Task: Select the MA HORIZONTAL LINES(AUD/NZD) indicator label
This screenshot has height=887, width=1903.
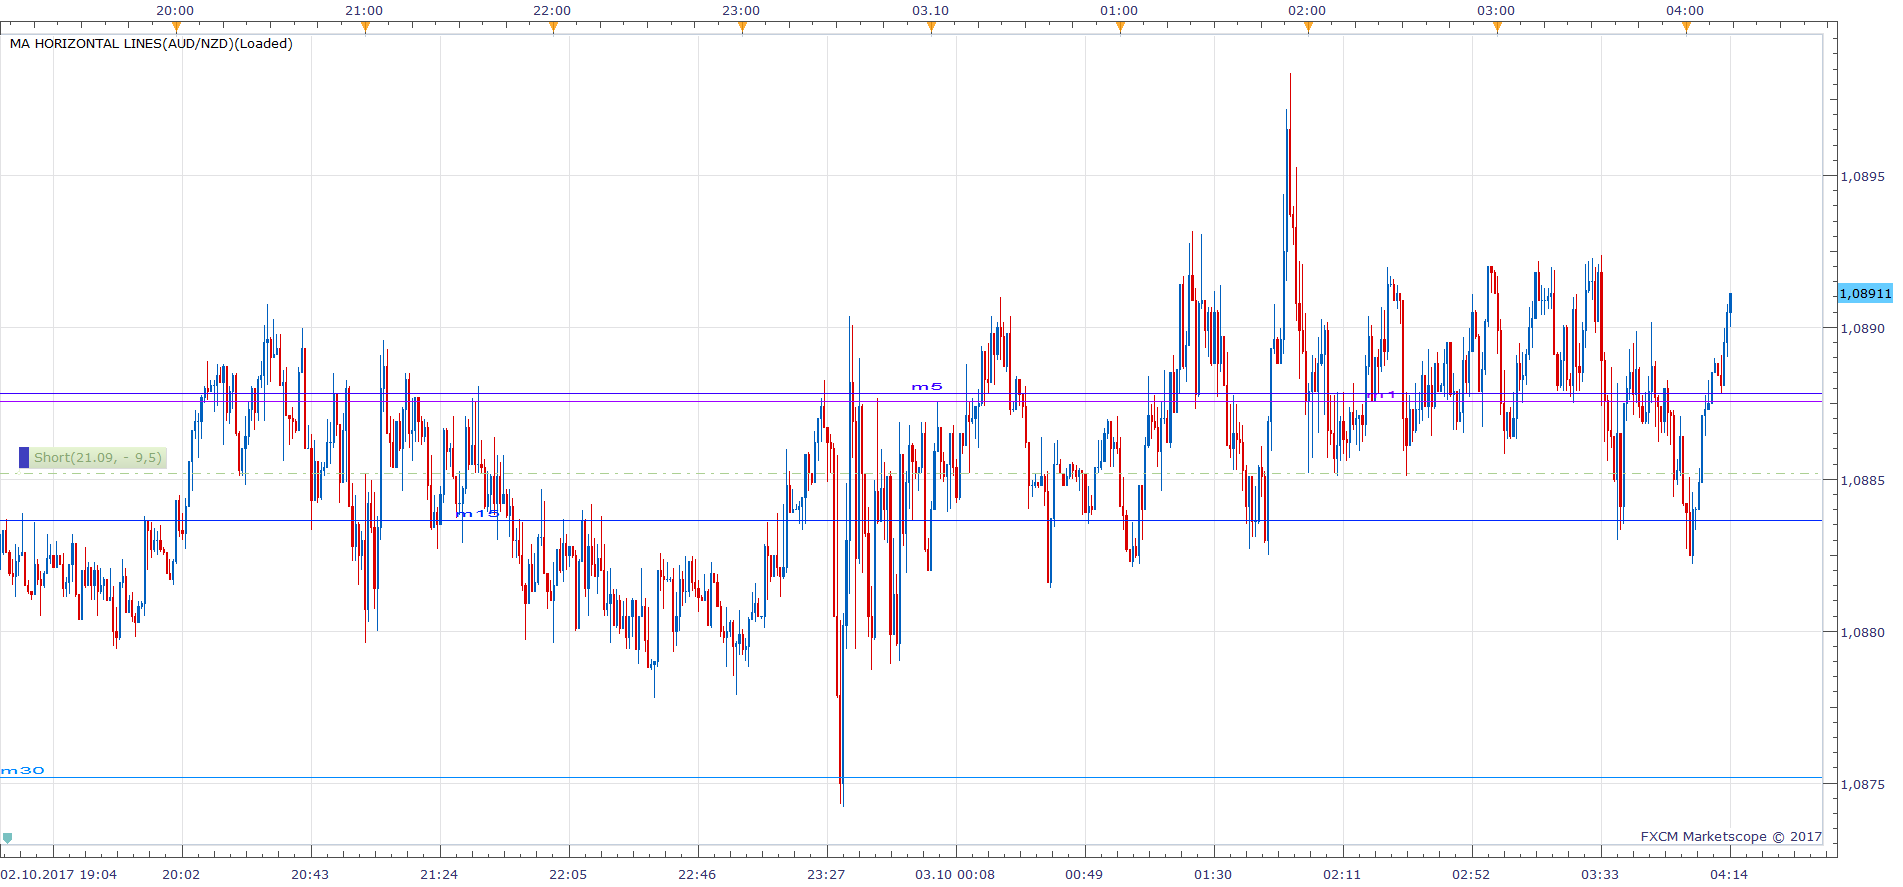Action: pos(151,44)
